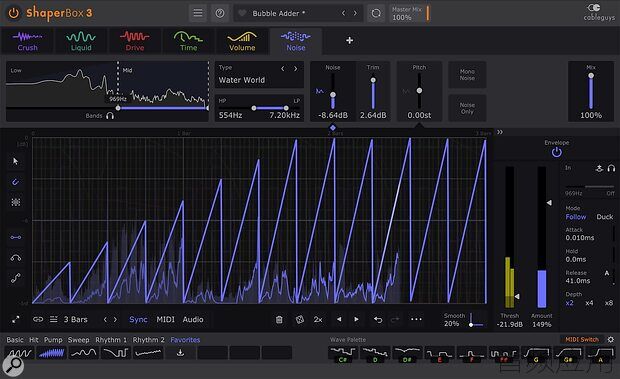620x379 pixels.
Task: Select the Sync trigger mode
Action: point(138,319)
